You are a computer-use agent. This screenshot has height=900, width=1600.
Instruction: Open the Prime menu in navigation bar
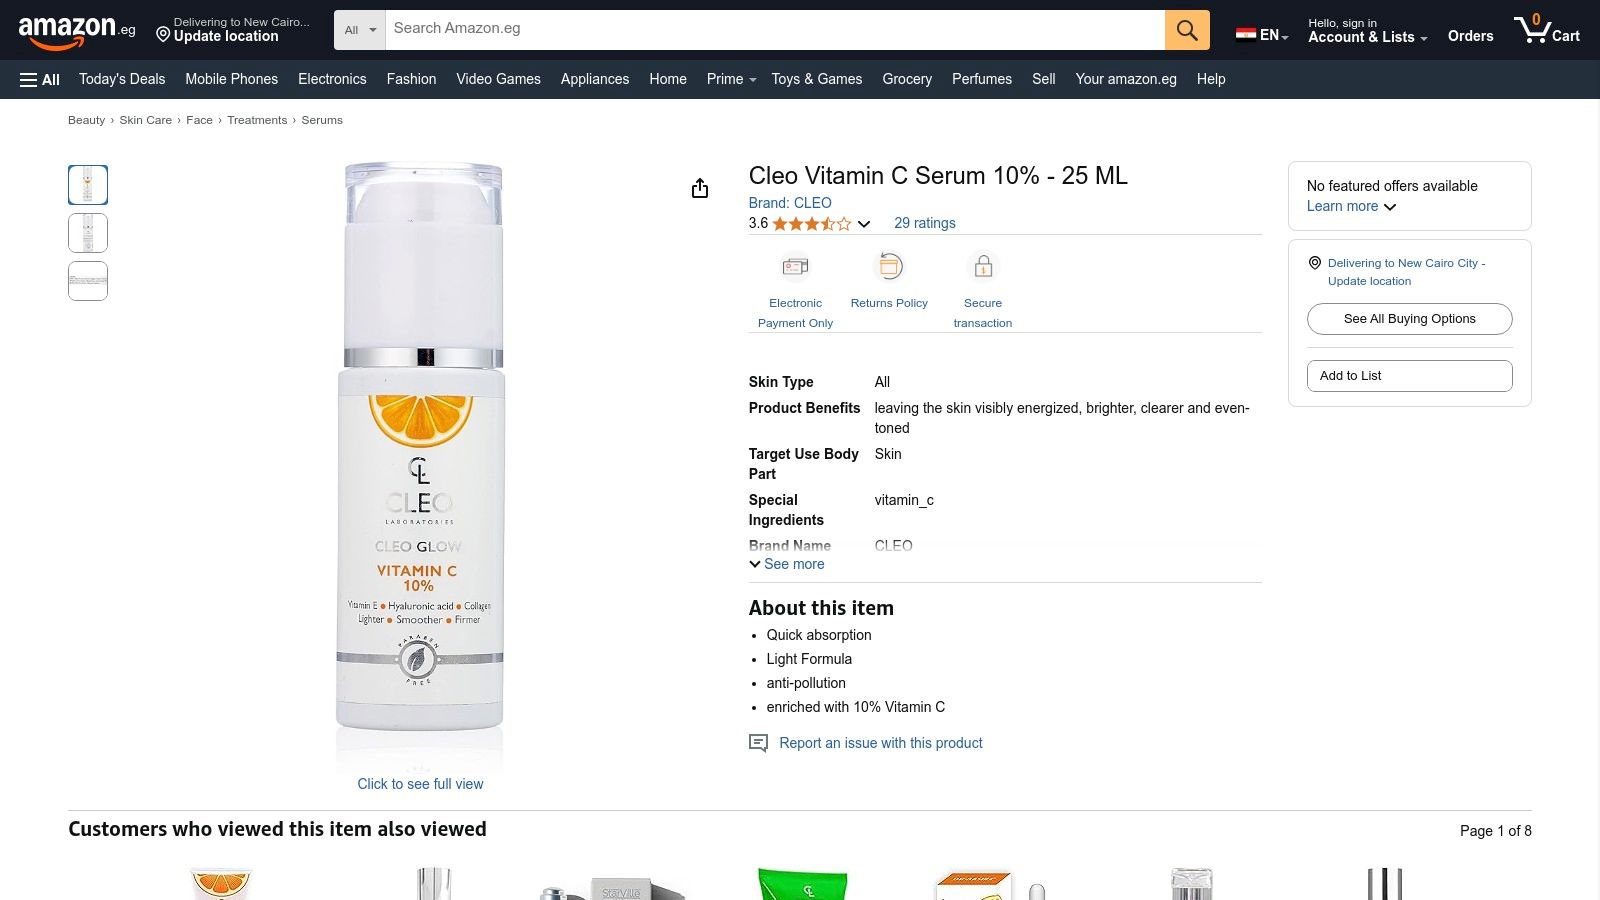(731, 79)
